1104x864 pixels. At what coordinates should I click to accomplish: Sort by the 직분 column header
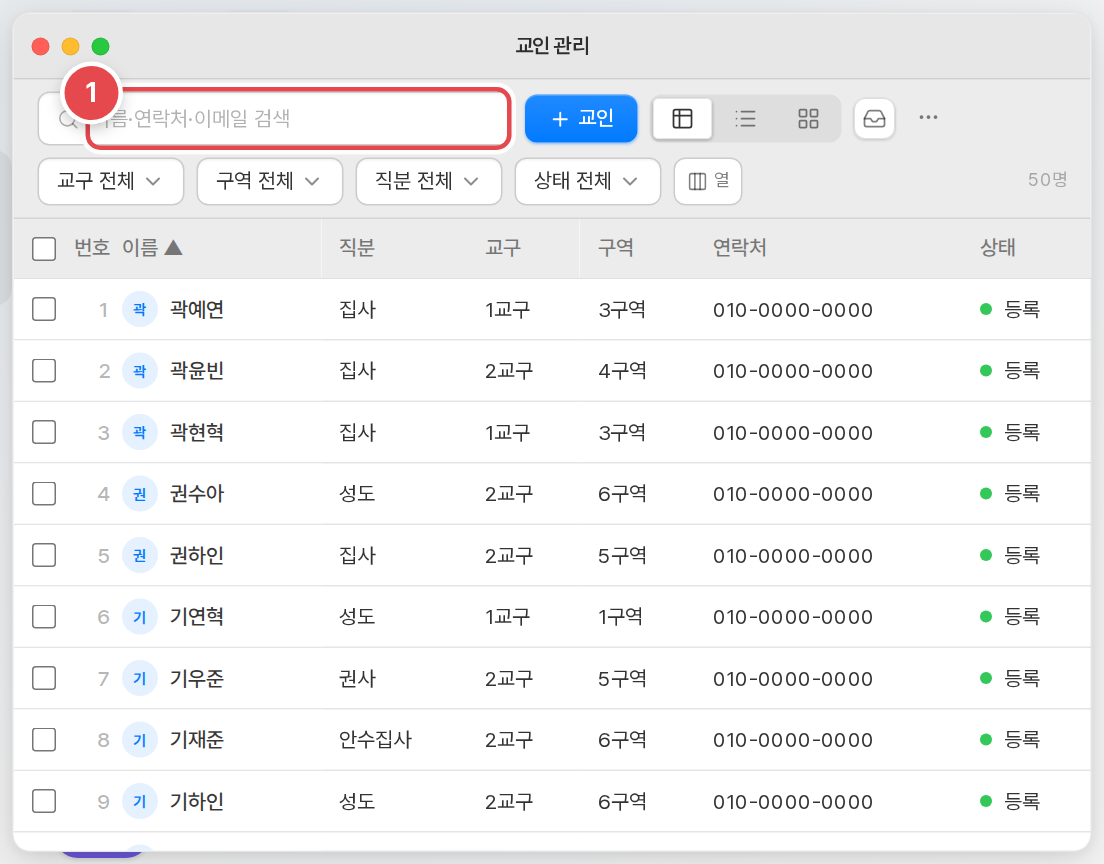click(x=357, y=248)
